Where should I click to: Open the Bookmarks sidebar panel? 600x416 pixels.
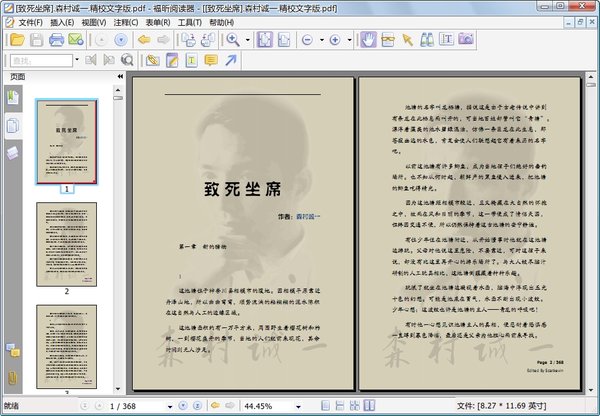tap(13, 97)
